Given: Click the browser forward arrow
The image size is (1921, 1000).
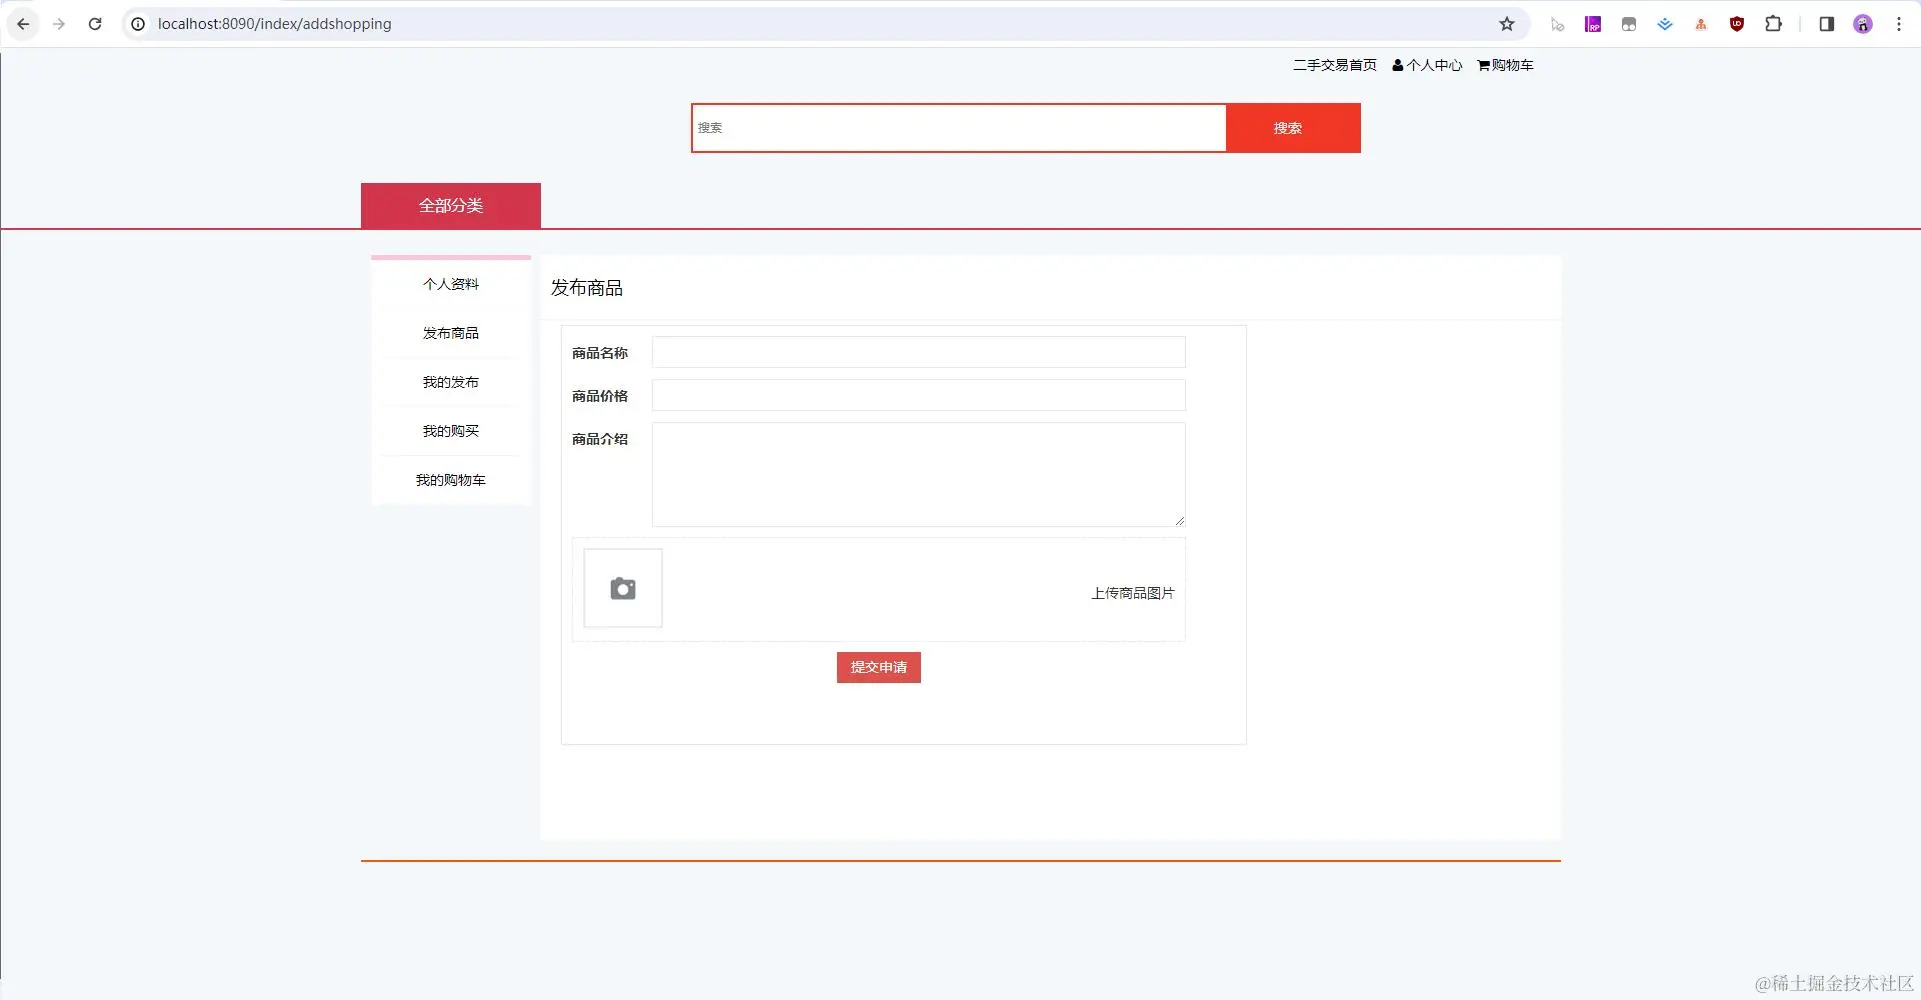Looking at the screenshot, I should pos(59,24).
